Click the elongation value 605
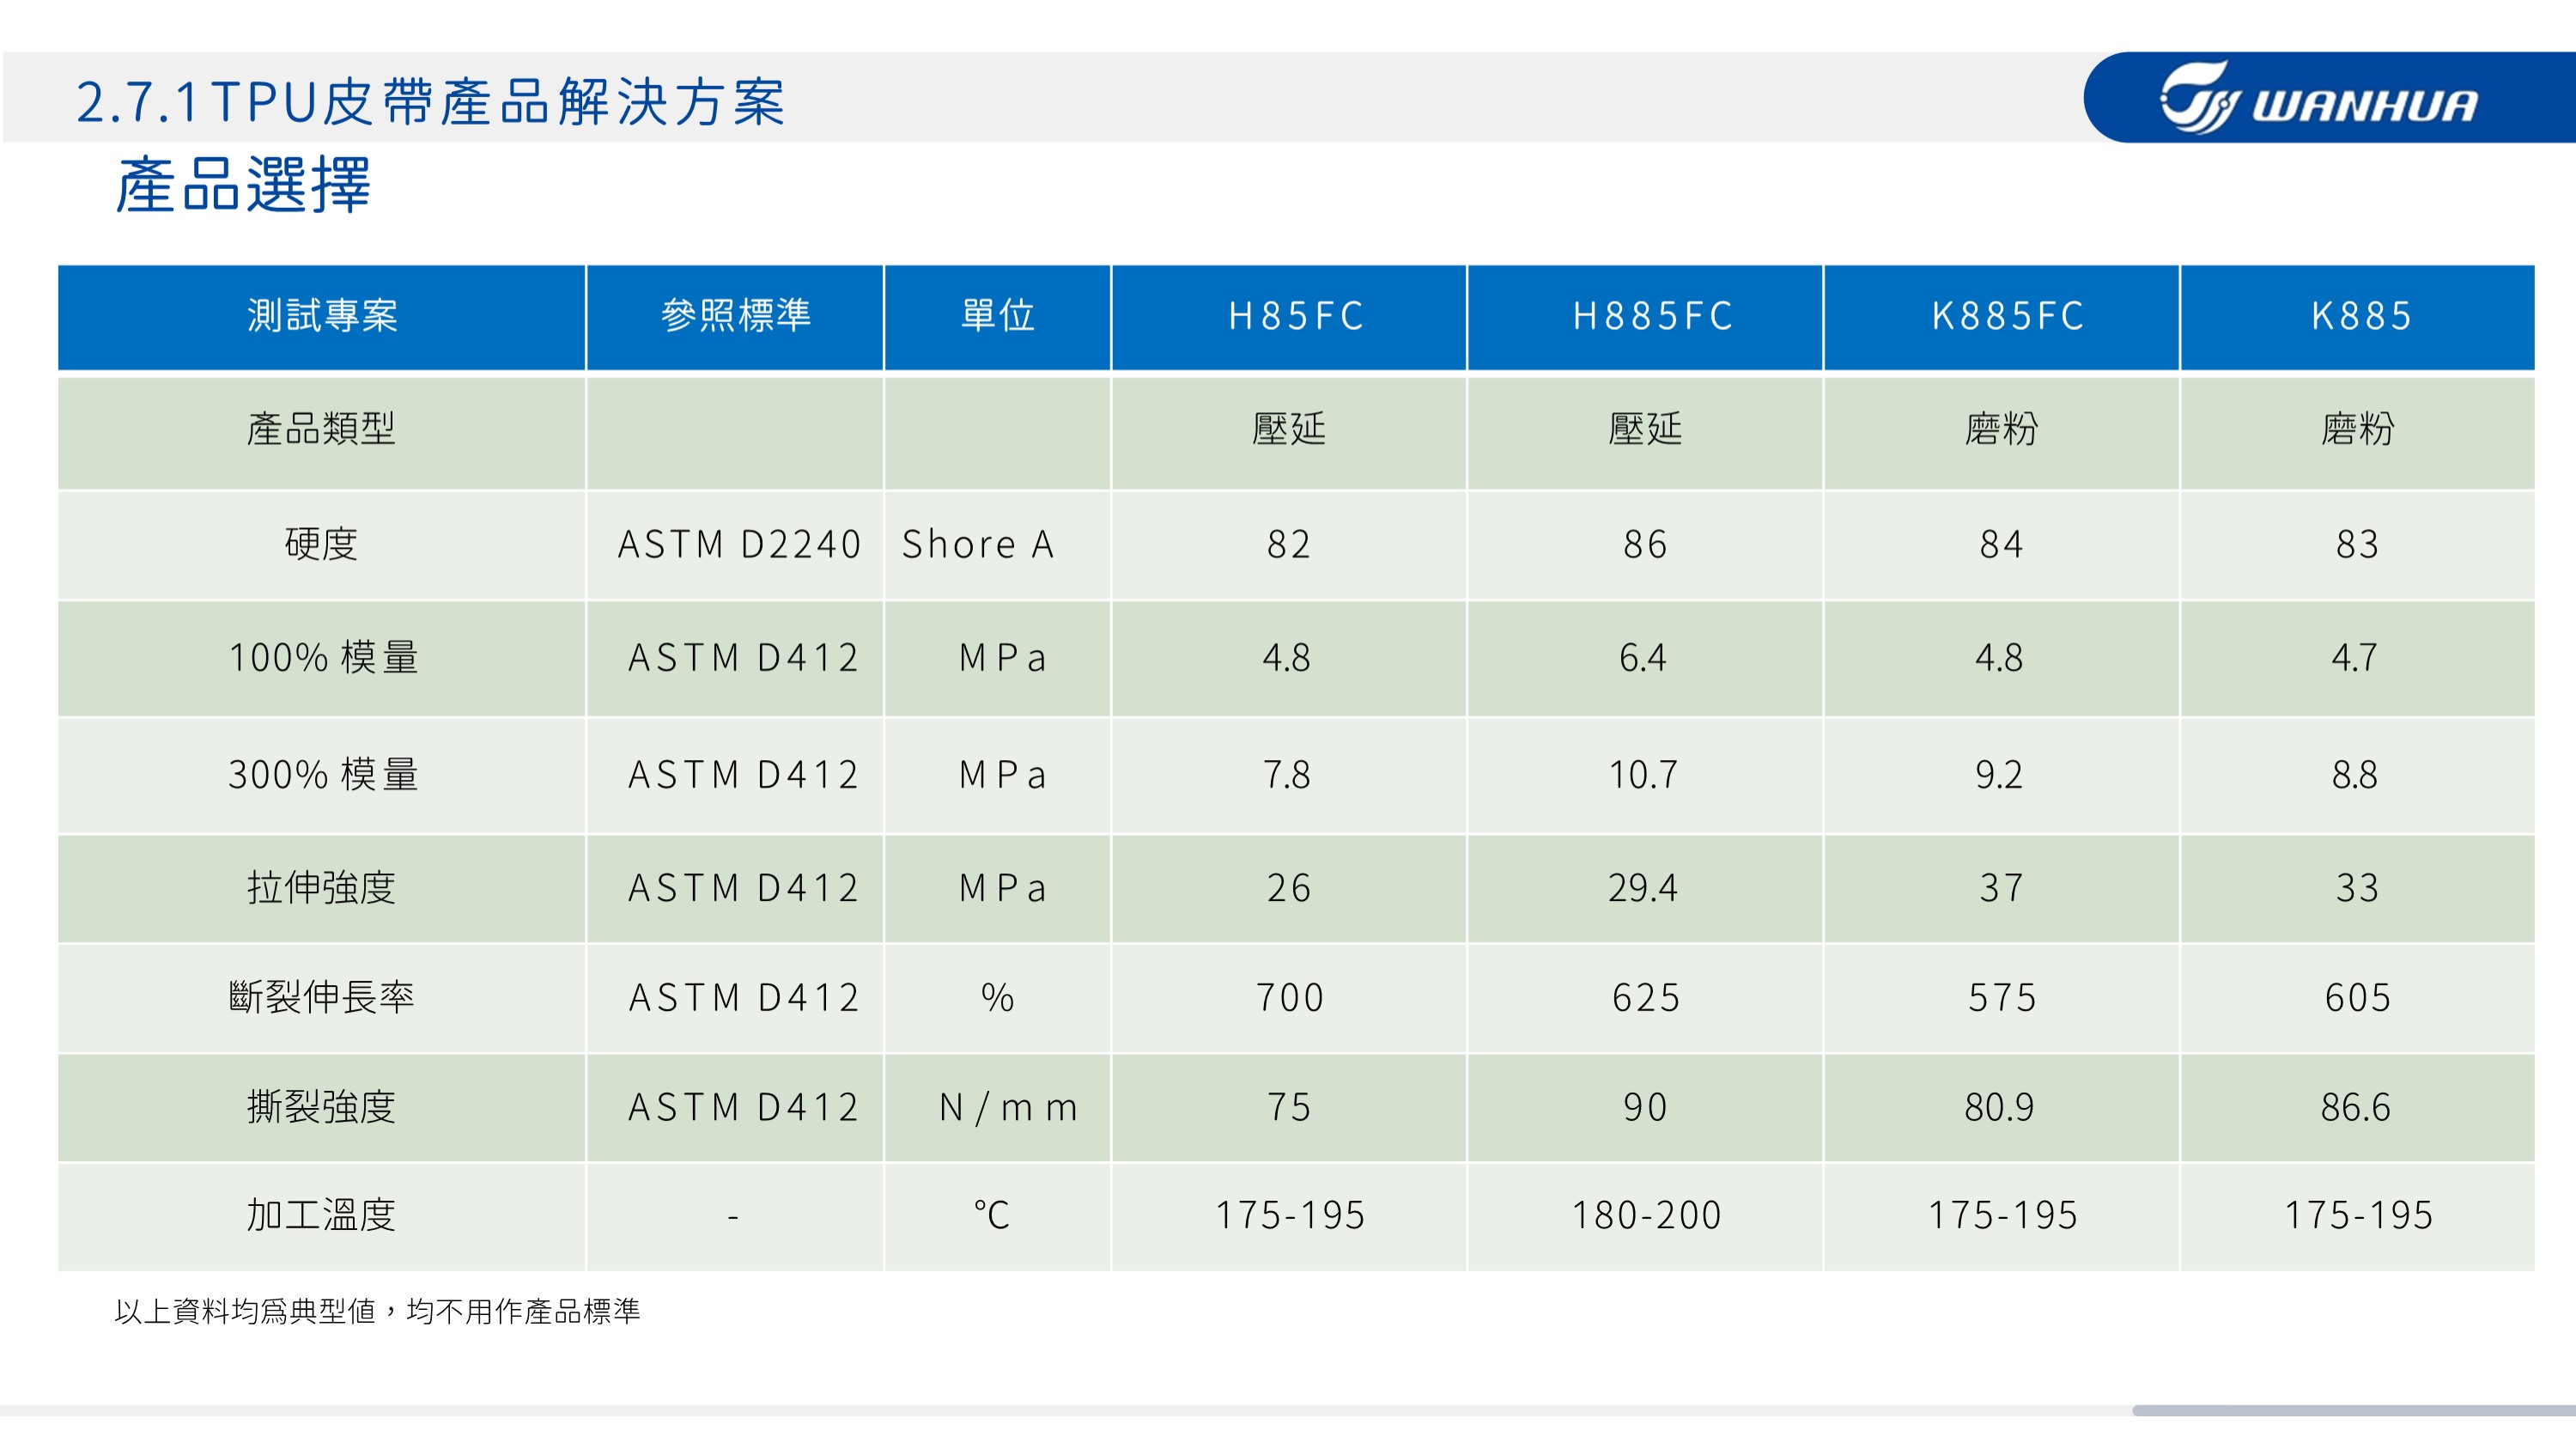Viewport: 2576px width, 1449px height. pos(2358,998)
